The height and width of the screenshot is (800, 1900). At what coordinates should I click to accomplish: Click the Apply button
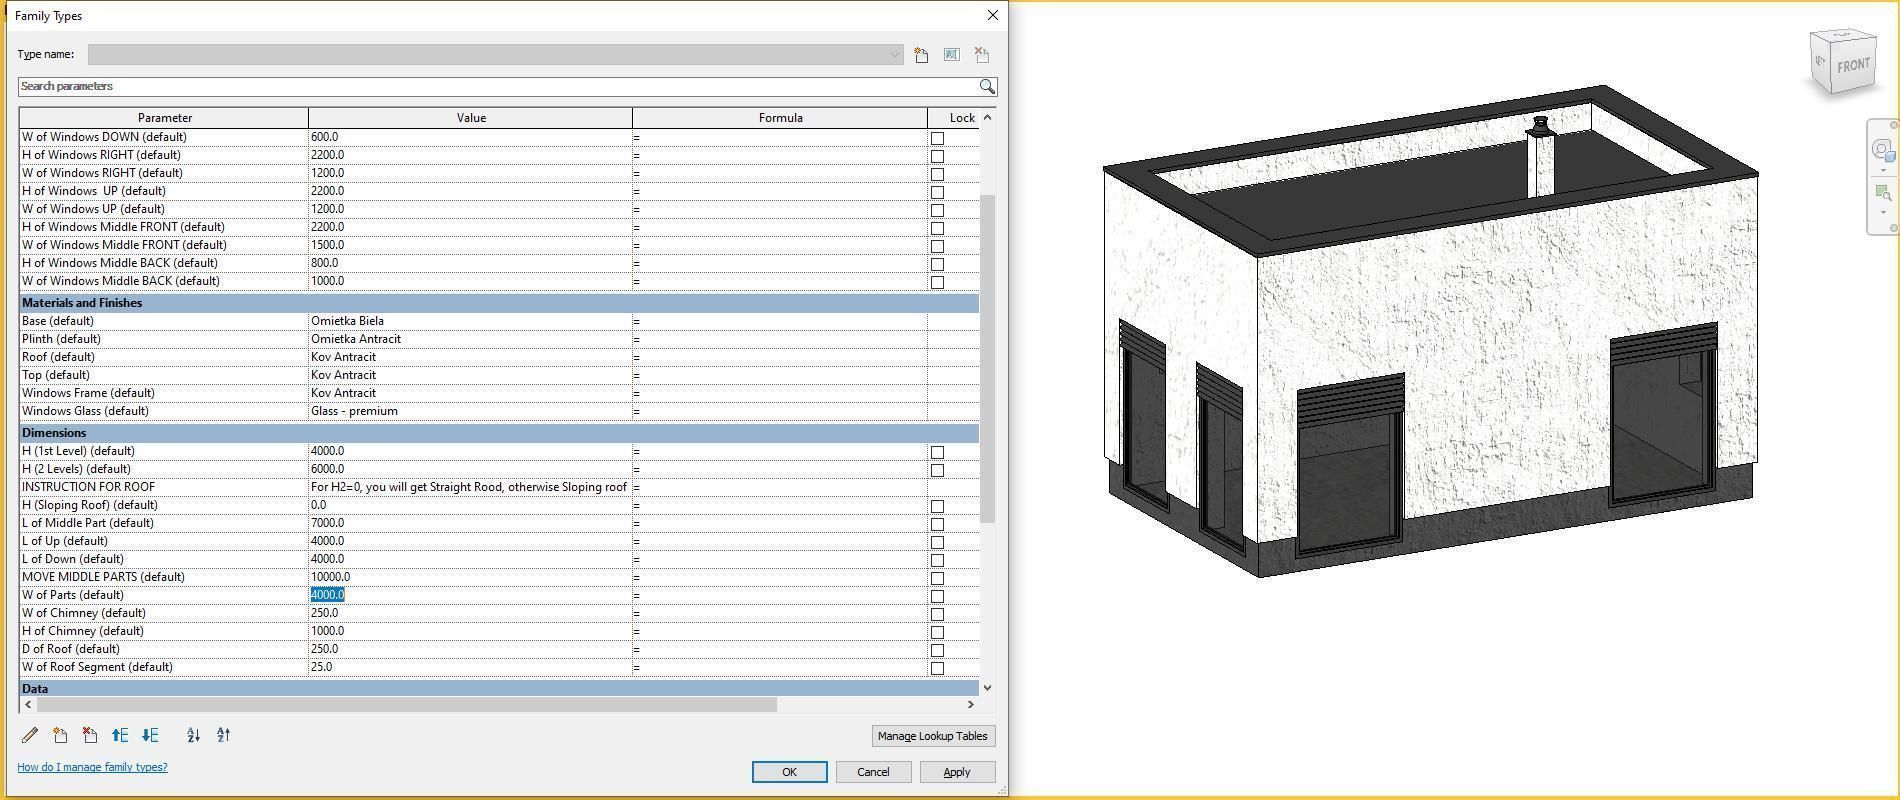click(x=956, y=772)
